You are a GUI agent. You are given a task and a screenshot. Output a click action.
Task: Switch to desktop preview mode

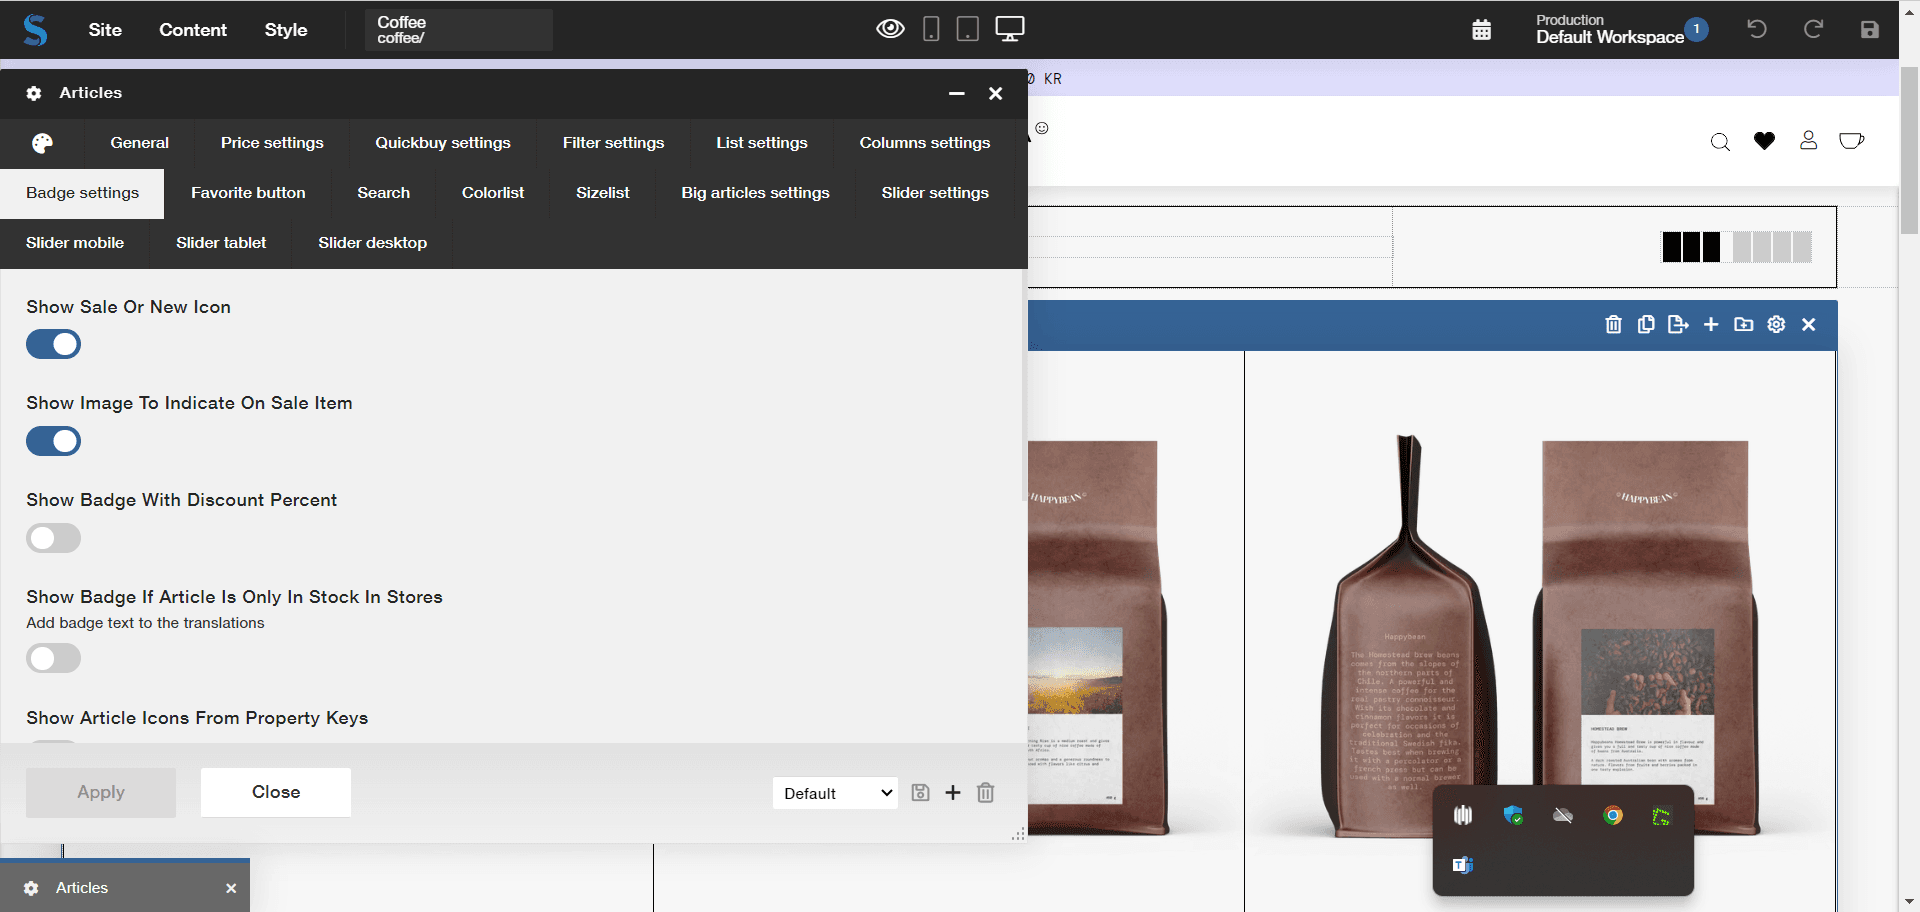(1008, 29)
